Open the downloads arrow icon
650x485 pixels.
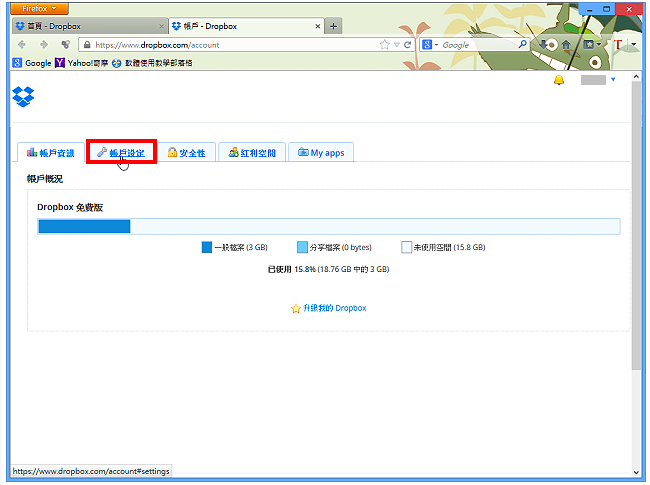pos(543,44)
